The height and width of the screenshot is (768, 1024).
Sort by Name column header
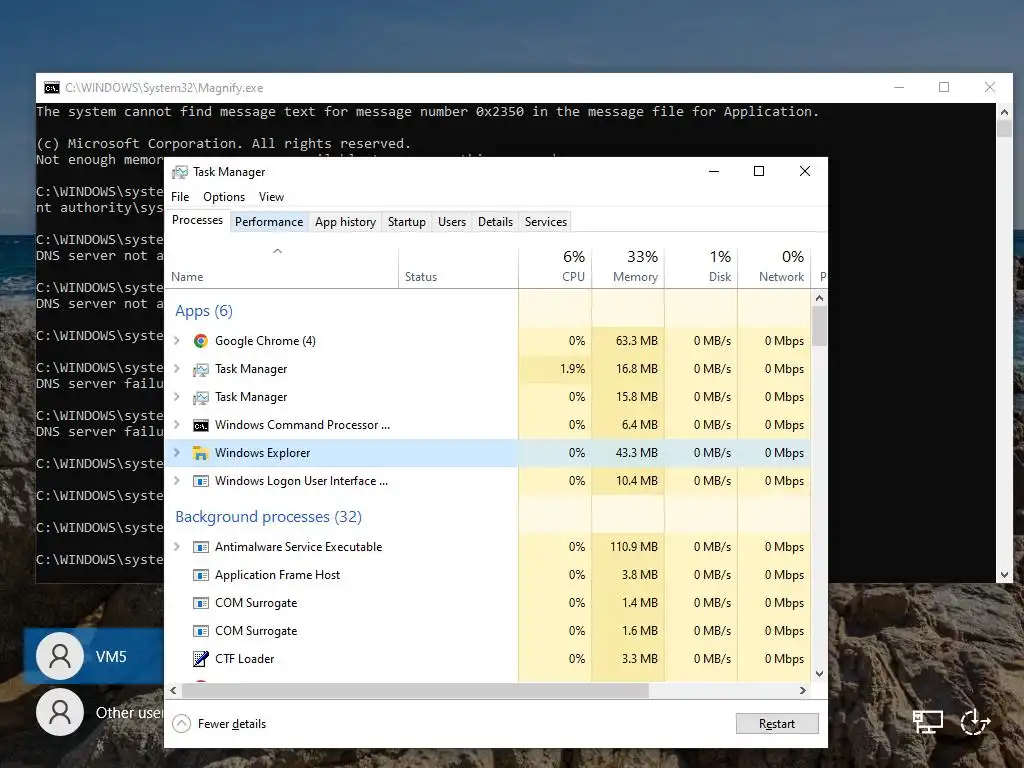tap(281, 266)
